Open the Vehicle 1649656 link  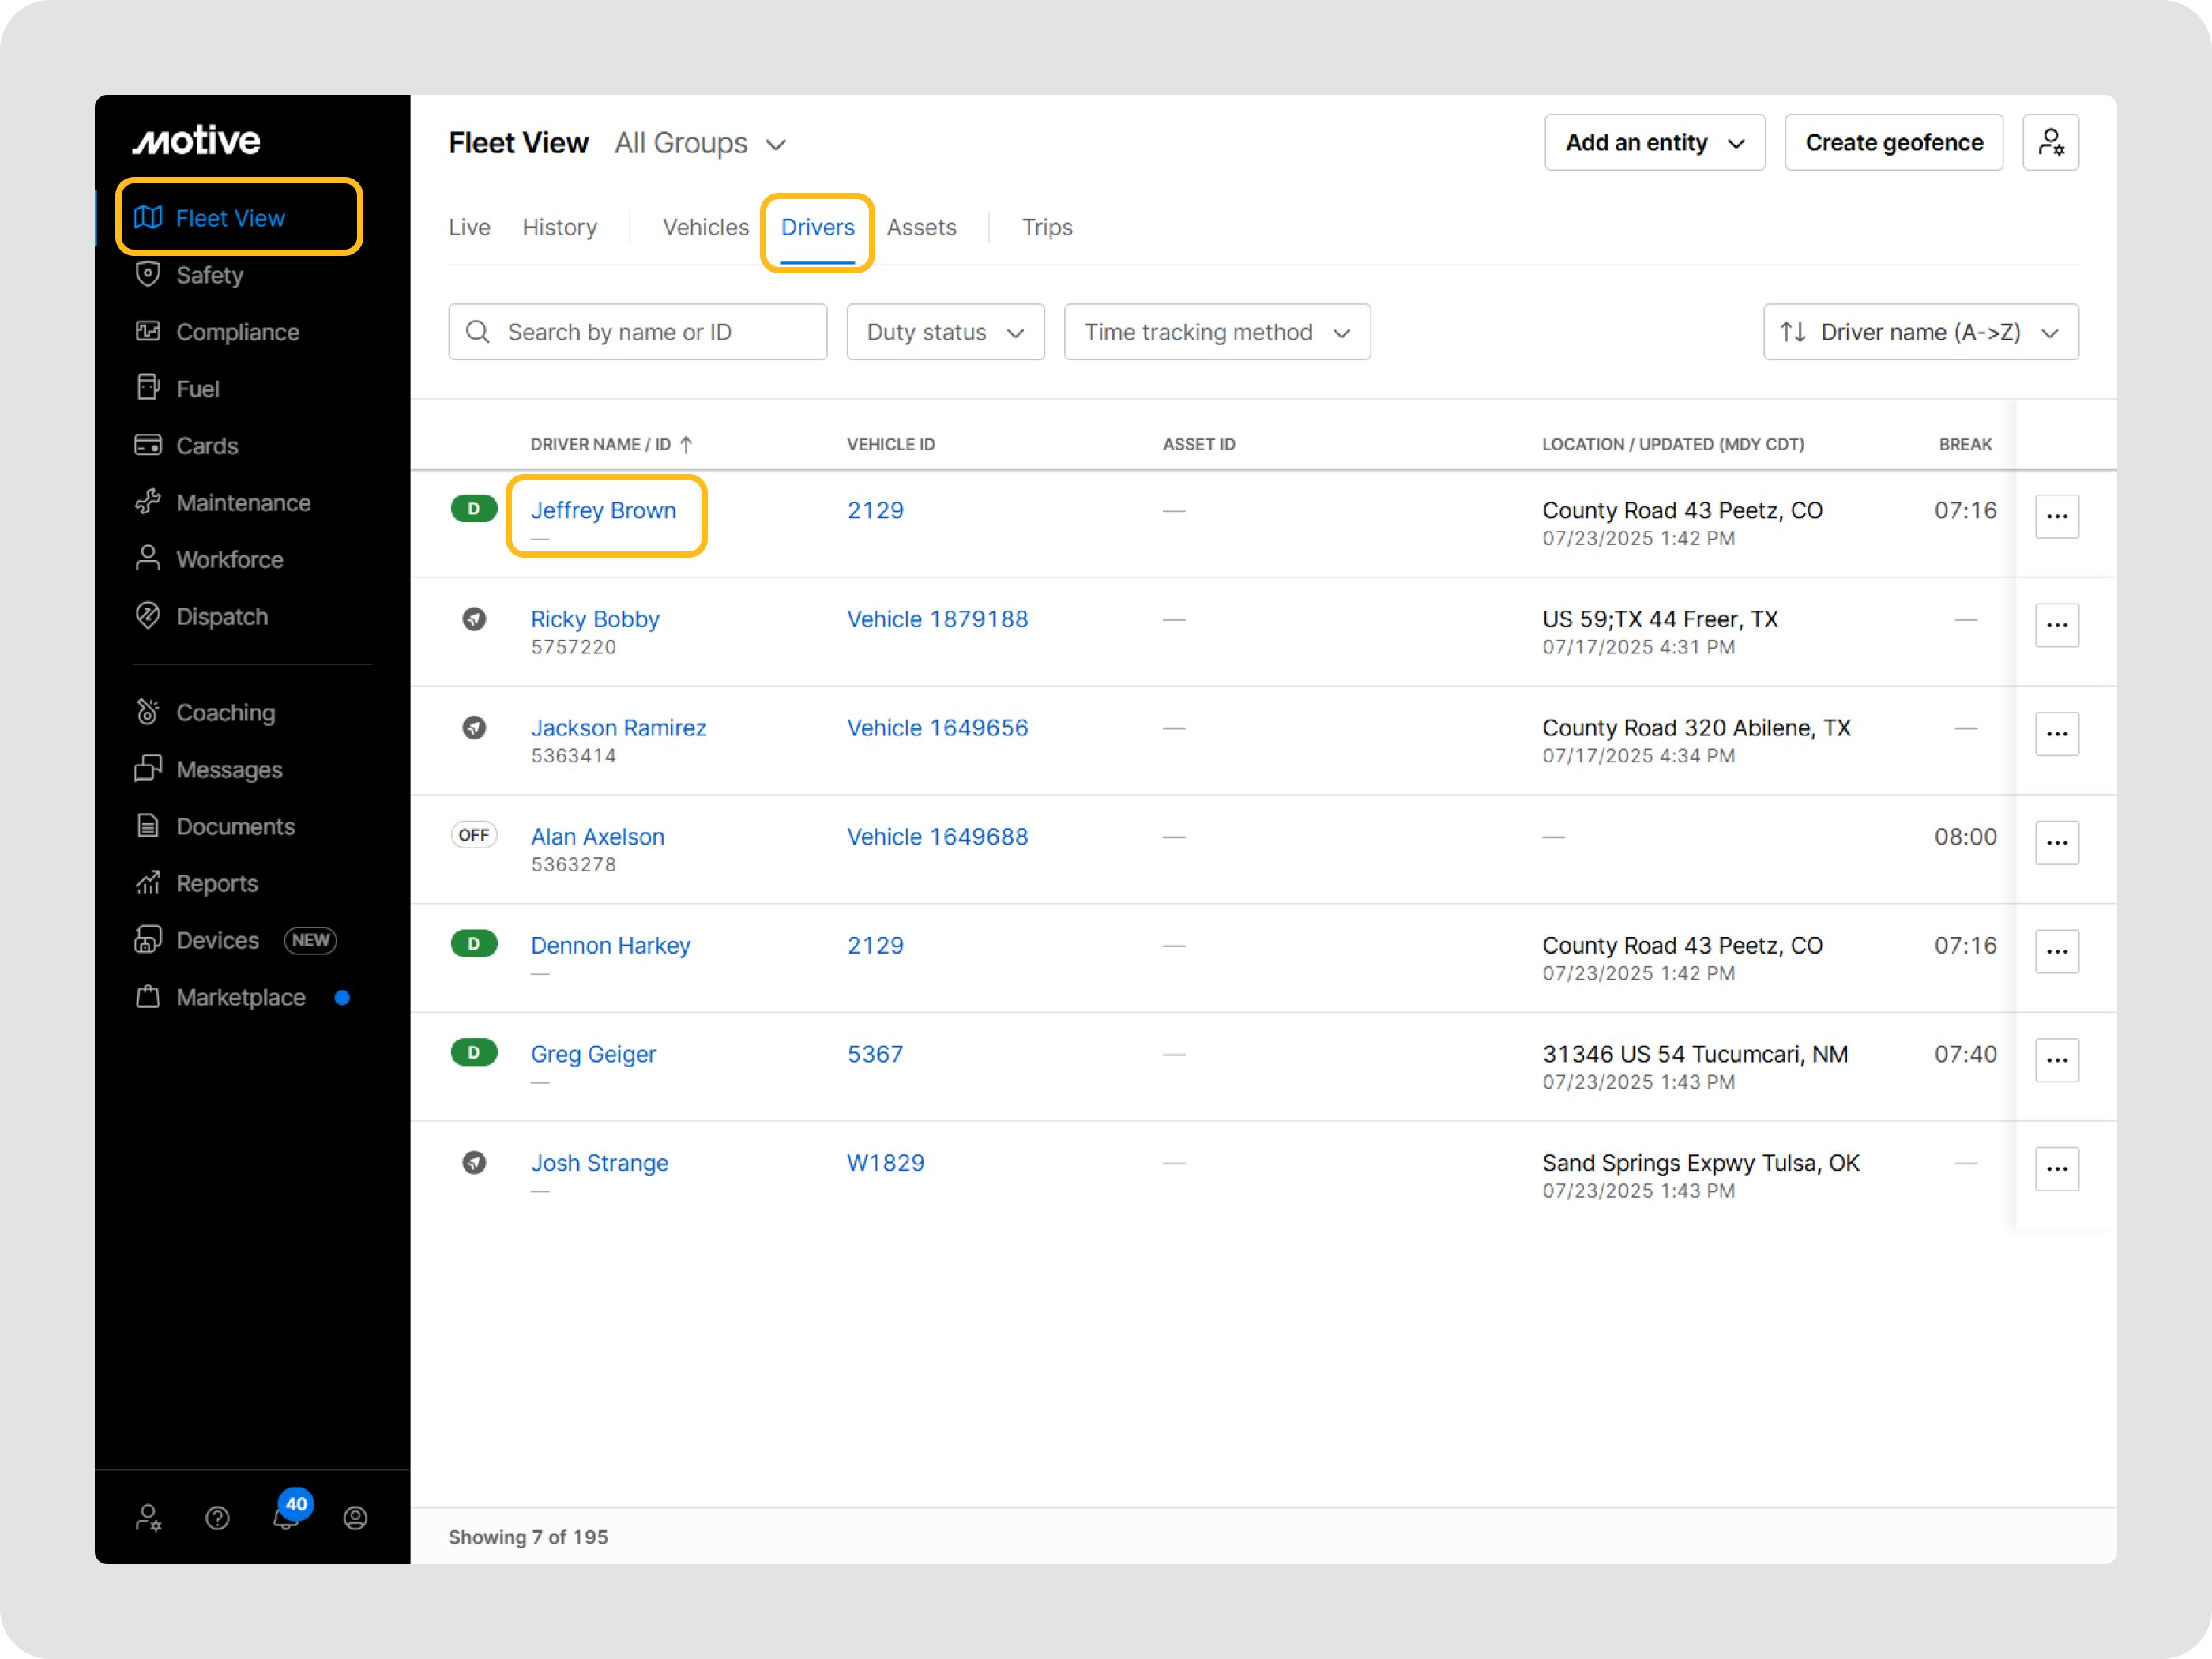tap(937, 728)
